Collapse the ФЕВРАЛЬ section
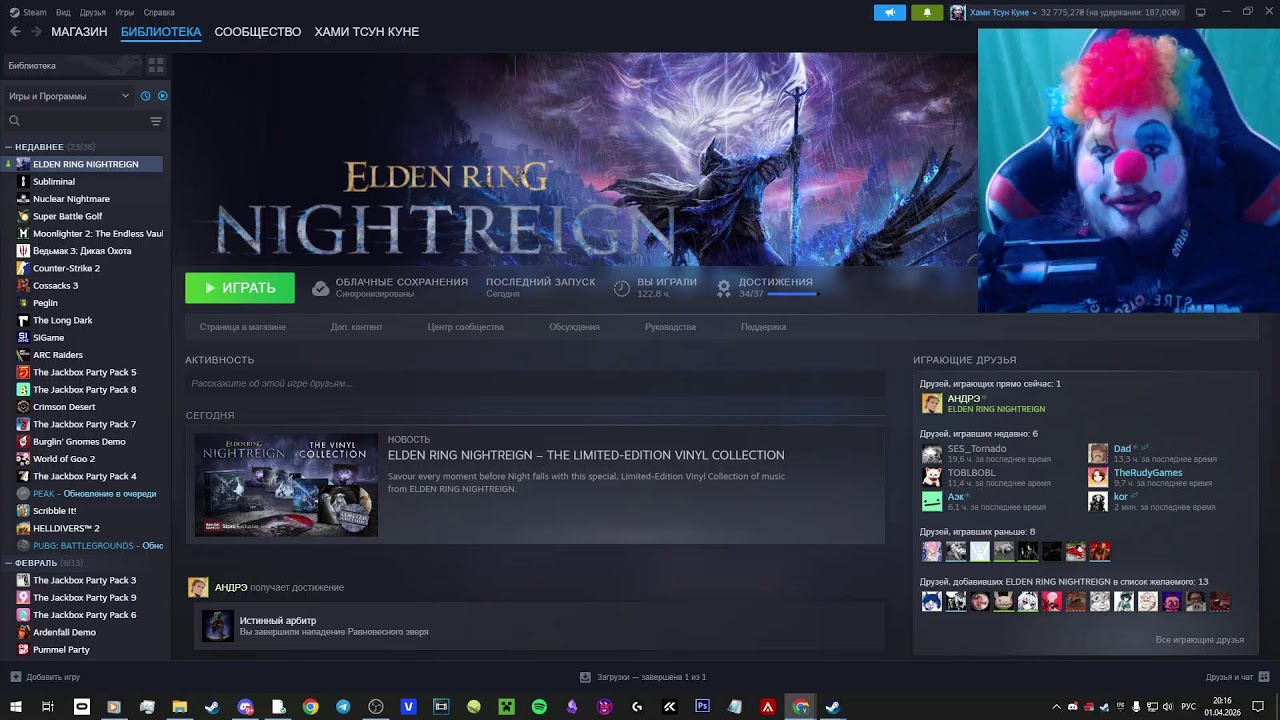The image size is (1280, 720). click(9, 563)
